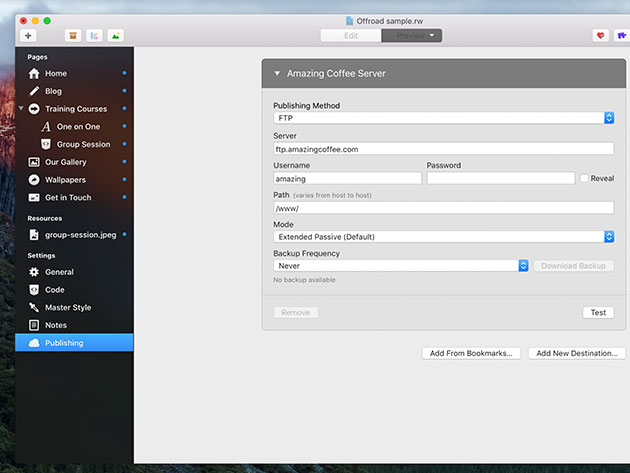The height and width of the screenshot is (473, 630).
Task: Open the Publishing Method FTP dropdown
Action: [x=444, y=118]
